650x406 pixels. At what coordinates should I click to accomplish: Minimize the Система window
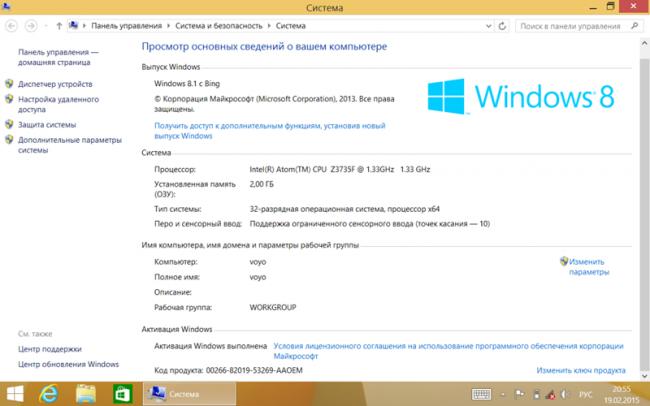pyautogui.click(x=593, y=7)
